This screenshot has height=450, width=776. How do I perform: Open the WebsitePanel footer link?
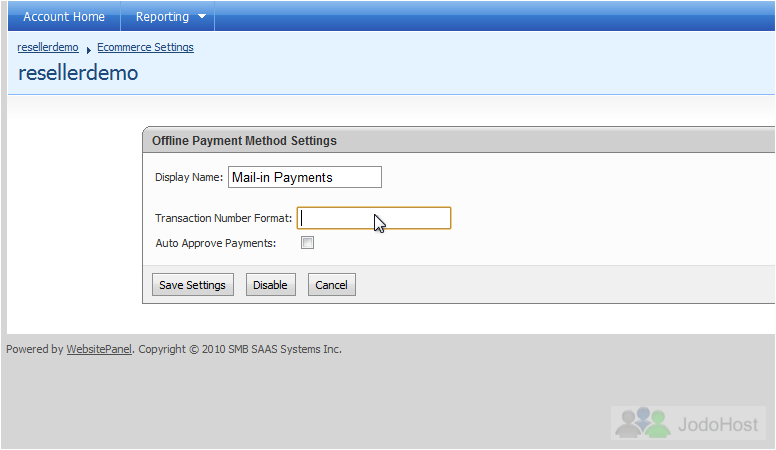[99, 349]
